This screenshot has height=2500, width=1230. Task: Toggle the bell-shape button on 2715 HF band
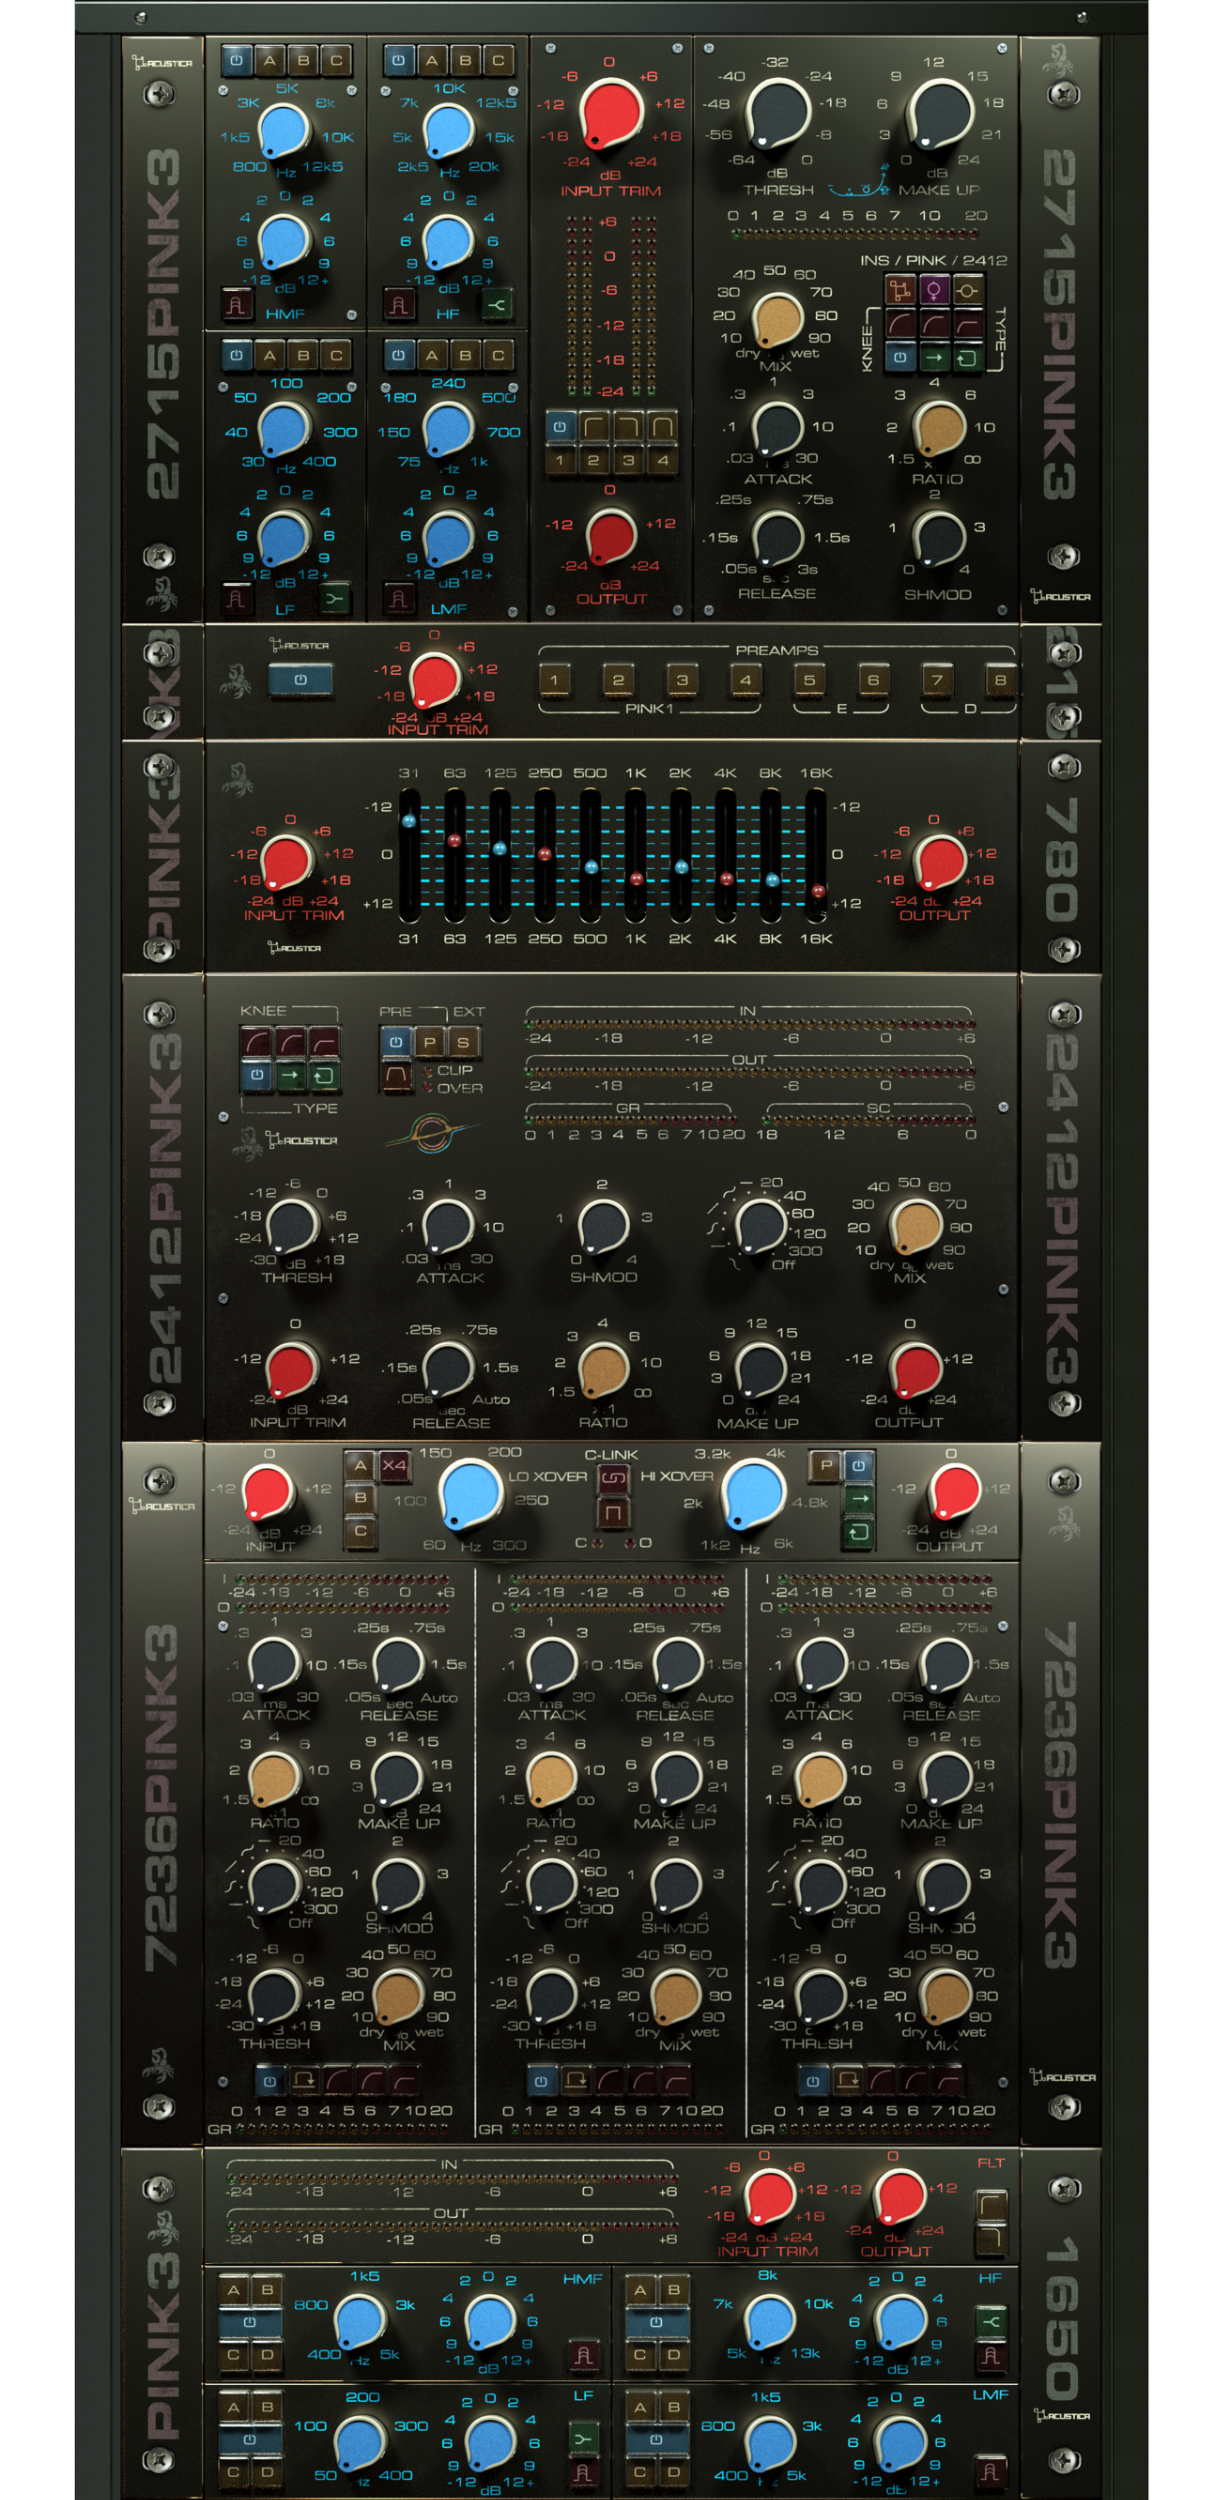pyautogui.click(x=399, y=304)
